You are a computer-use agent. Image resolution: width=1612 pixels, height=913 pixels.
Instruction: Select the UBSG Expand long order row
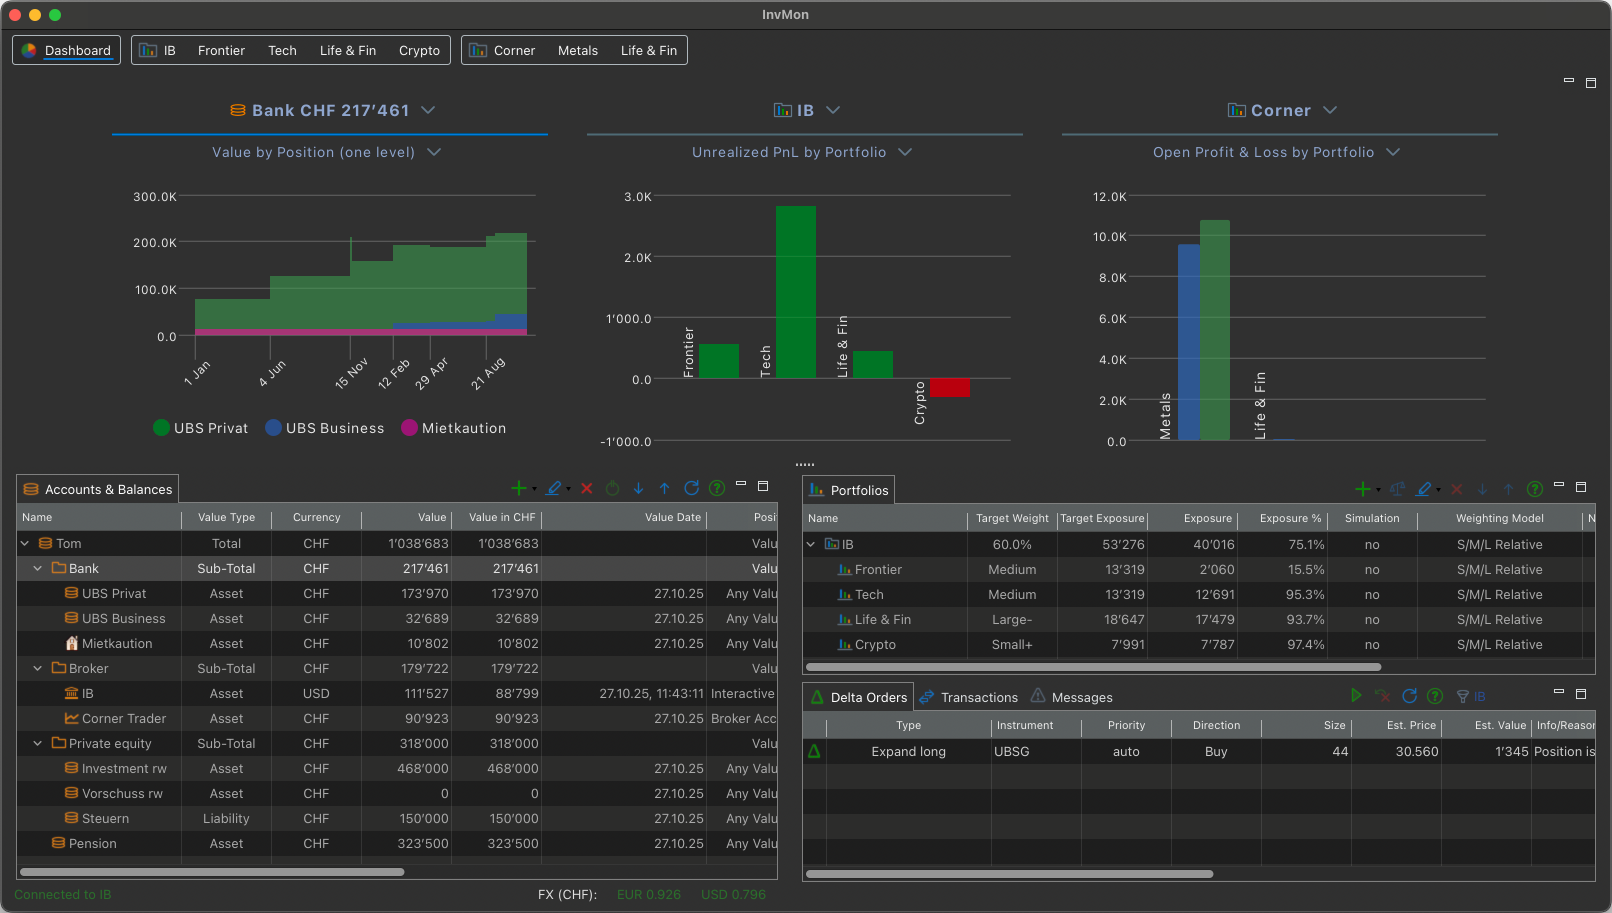[1010, 752]
